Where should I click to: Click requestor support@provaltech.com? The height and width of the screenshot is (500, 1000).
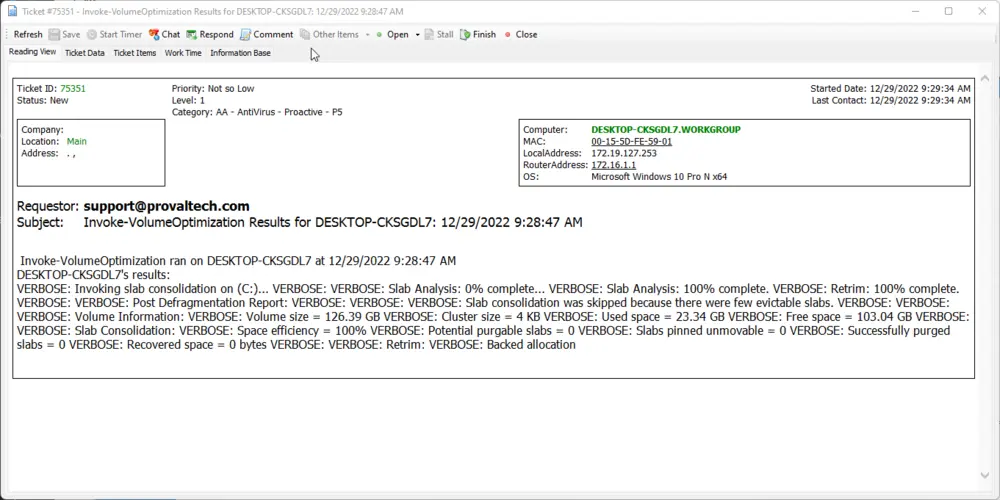tap(166, 206)
